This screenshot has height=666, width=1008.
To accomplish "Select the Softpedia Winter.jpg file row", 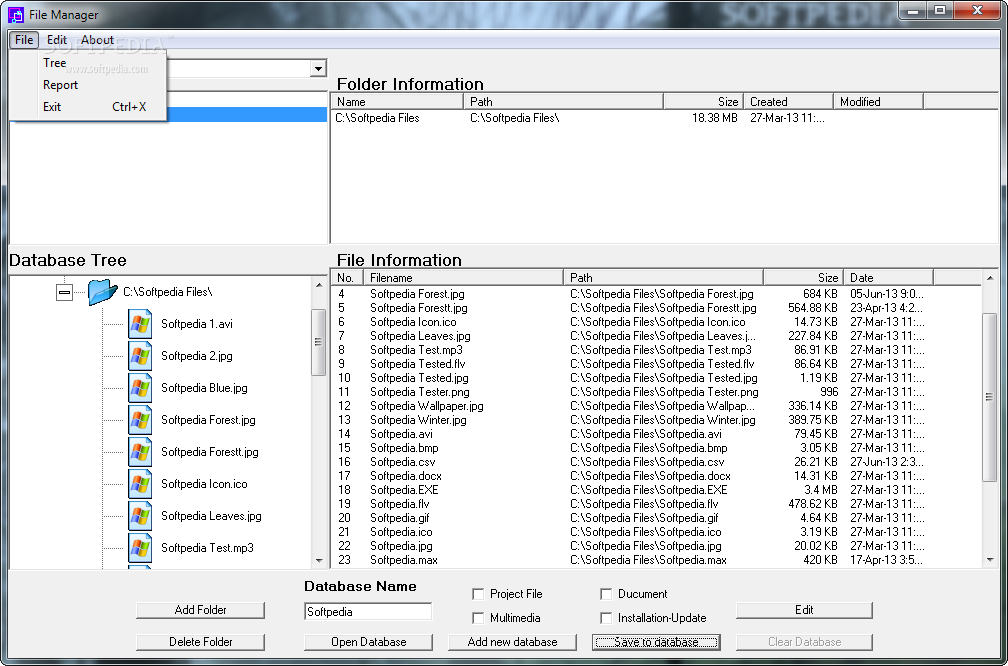I will click(x=656, y=420).
